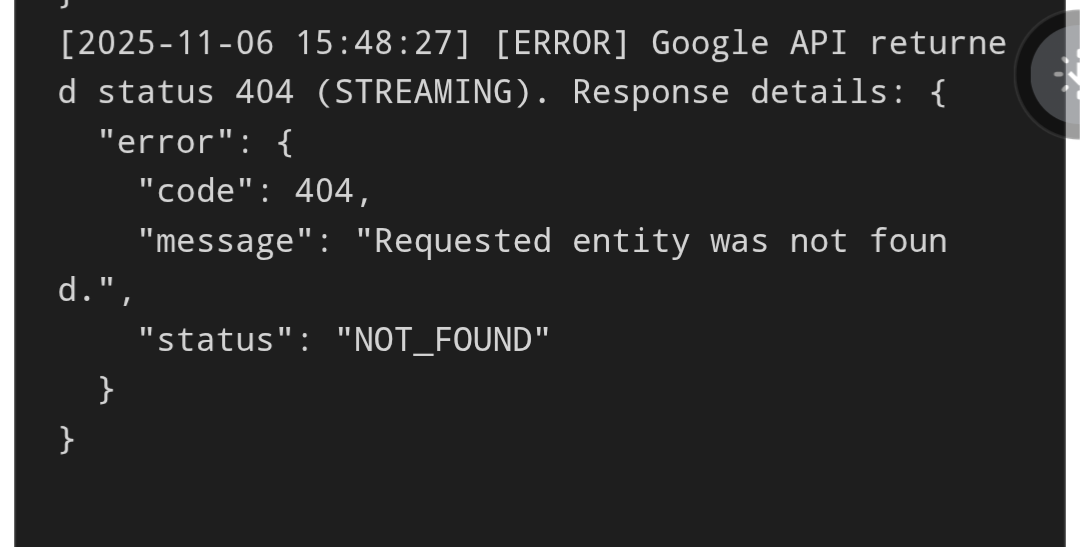Click the [ERROR] log level tag
The image size is (1080, 547).
pyautogui.click(x=562, y=43)
